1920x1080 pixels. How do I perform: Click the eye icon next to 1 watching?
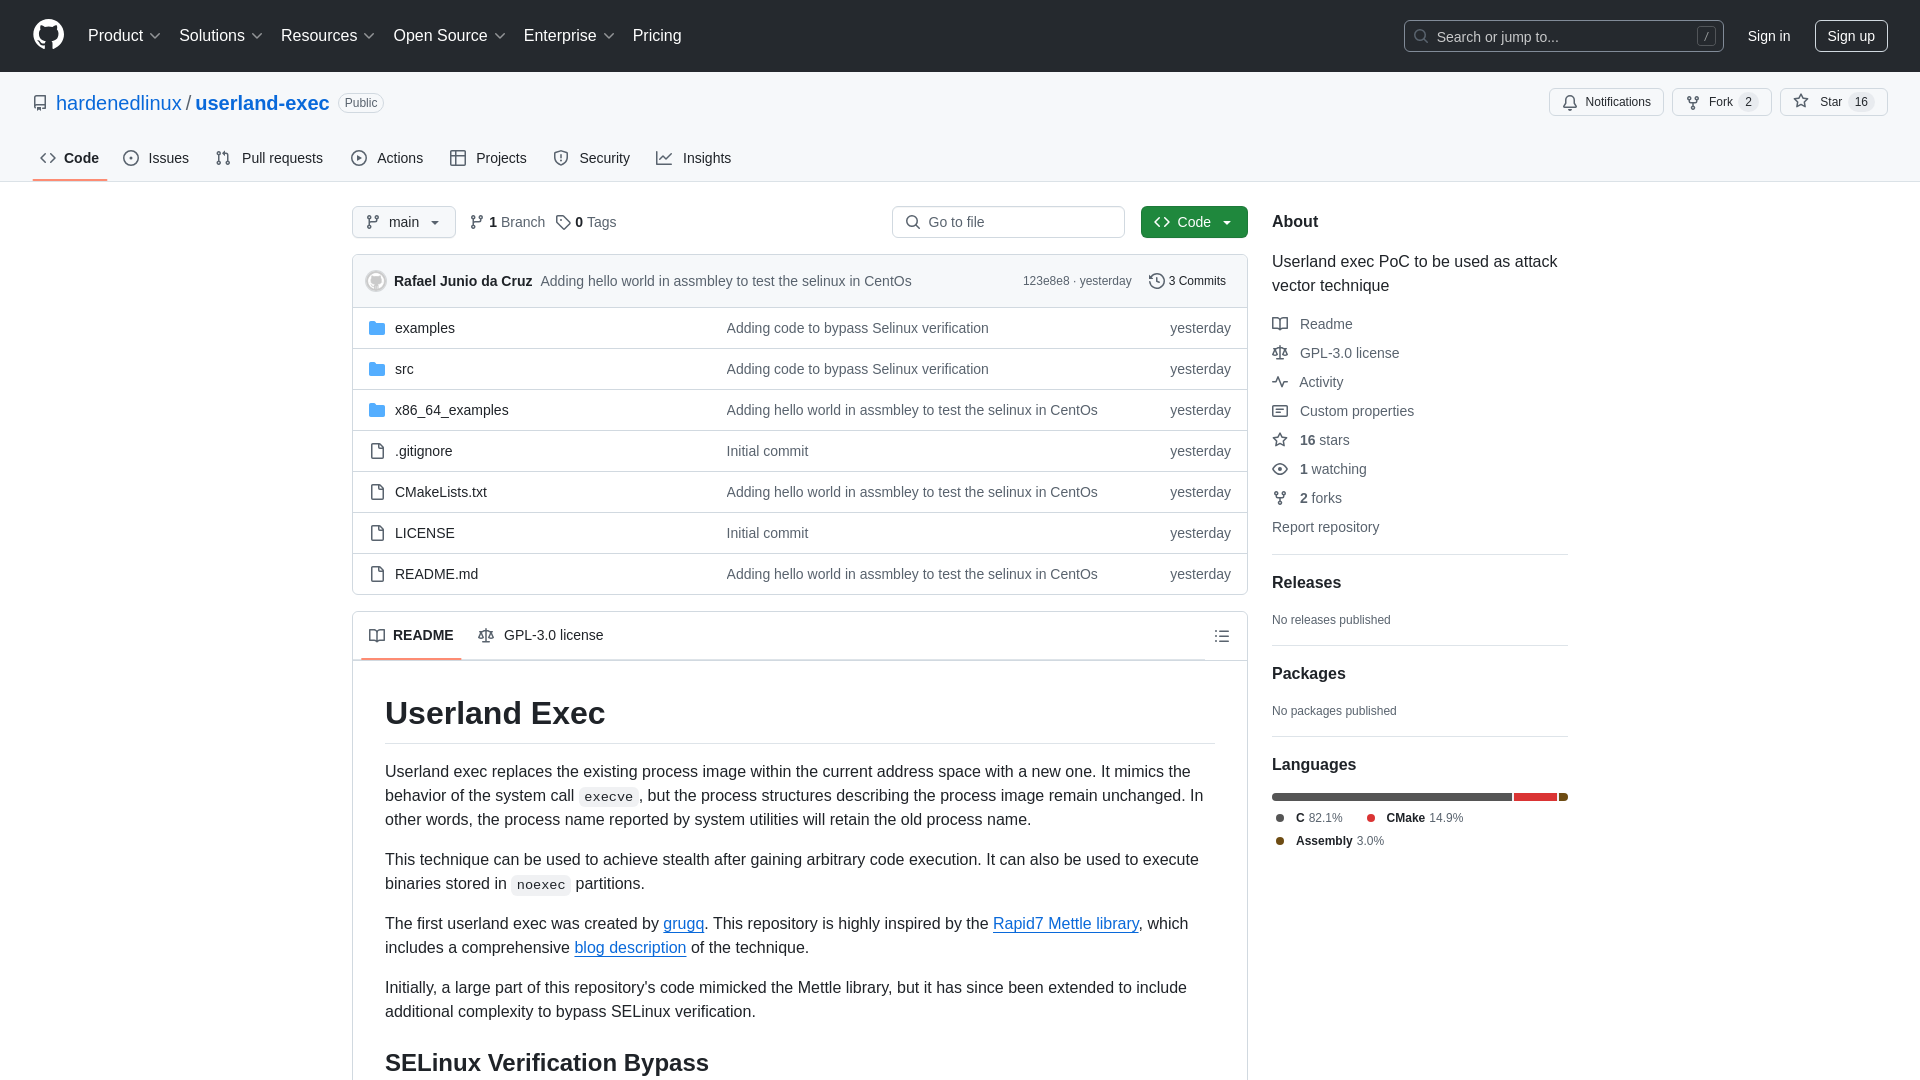coord(1280,469)
